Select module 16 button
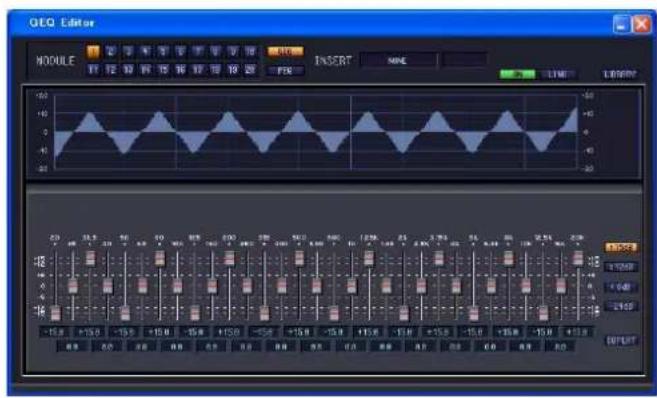The width and height of the screenshot is (657, 398). point(181,70)
